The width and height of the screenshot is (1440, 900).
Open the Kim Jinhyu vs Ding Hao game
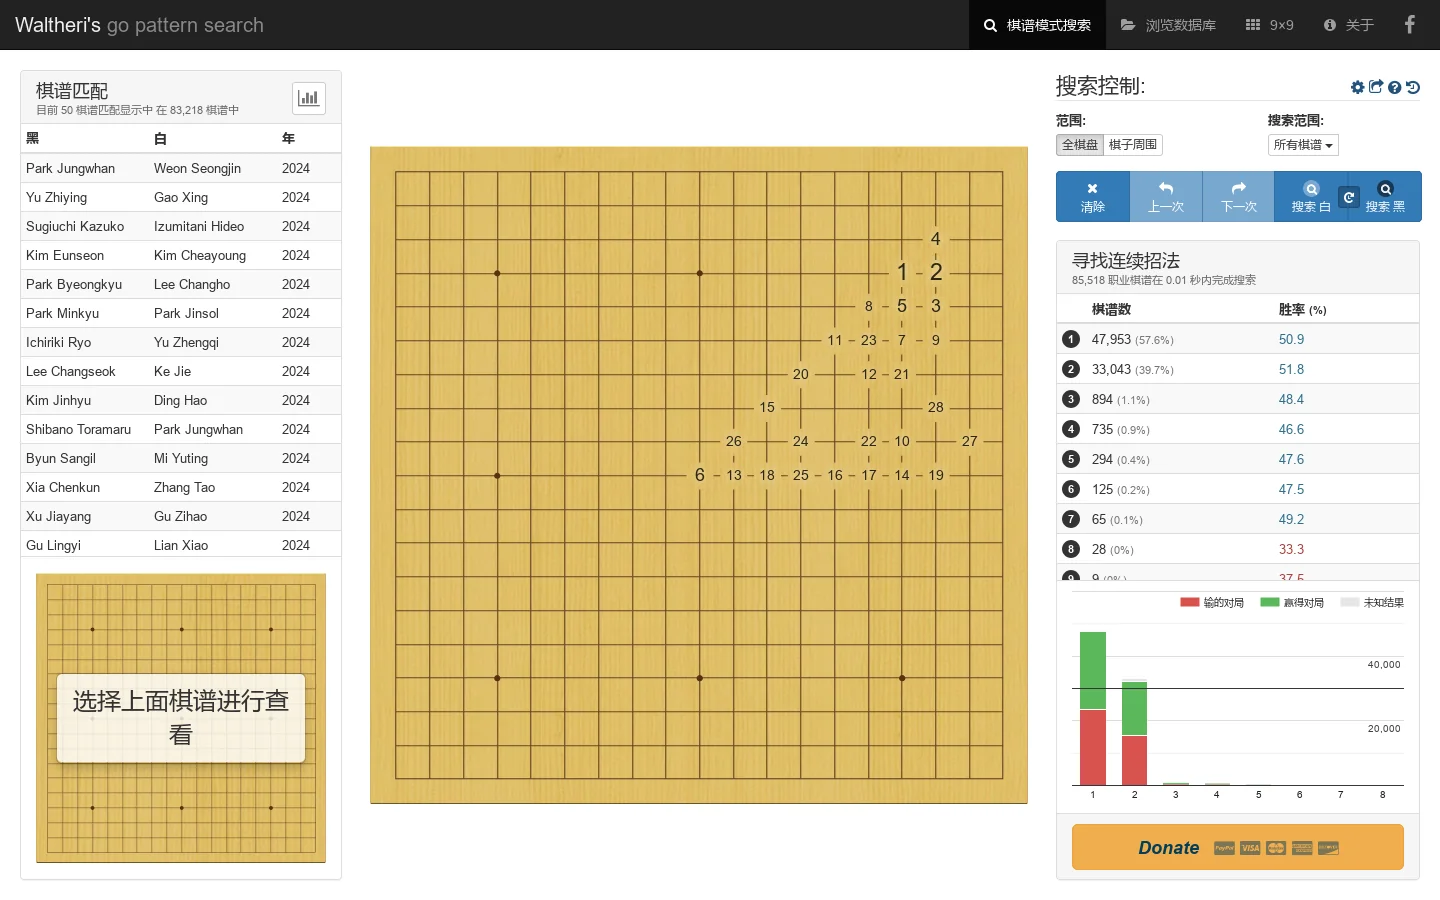pyautogui.click(x=181, y=400)
